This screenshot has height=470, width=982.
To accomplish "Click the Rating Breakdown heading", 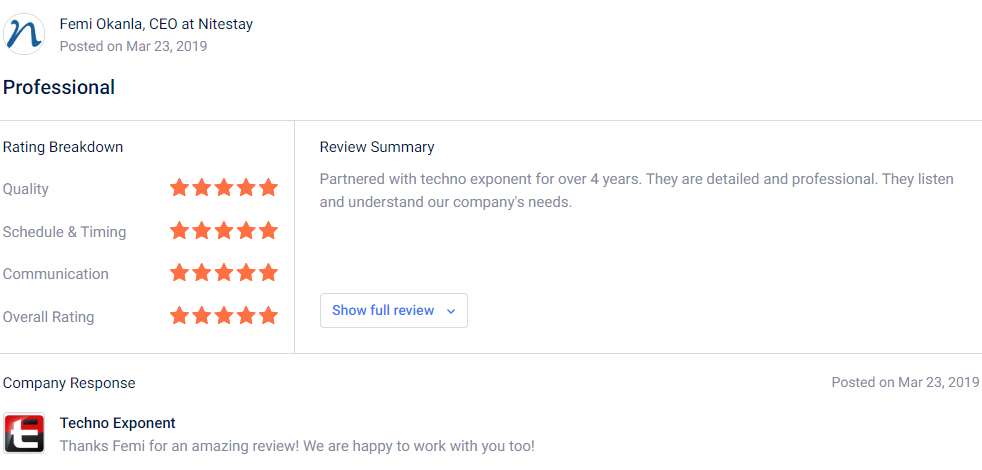I will pos(63,147).
